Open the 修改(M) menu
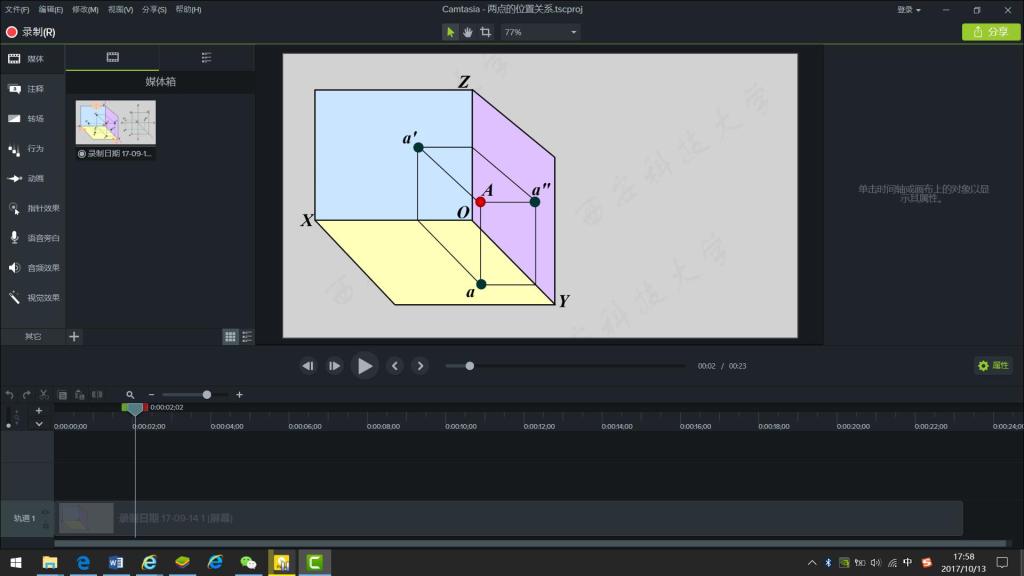Viewport: 1024px width, 576px height. point(85,9)
